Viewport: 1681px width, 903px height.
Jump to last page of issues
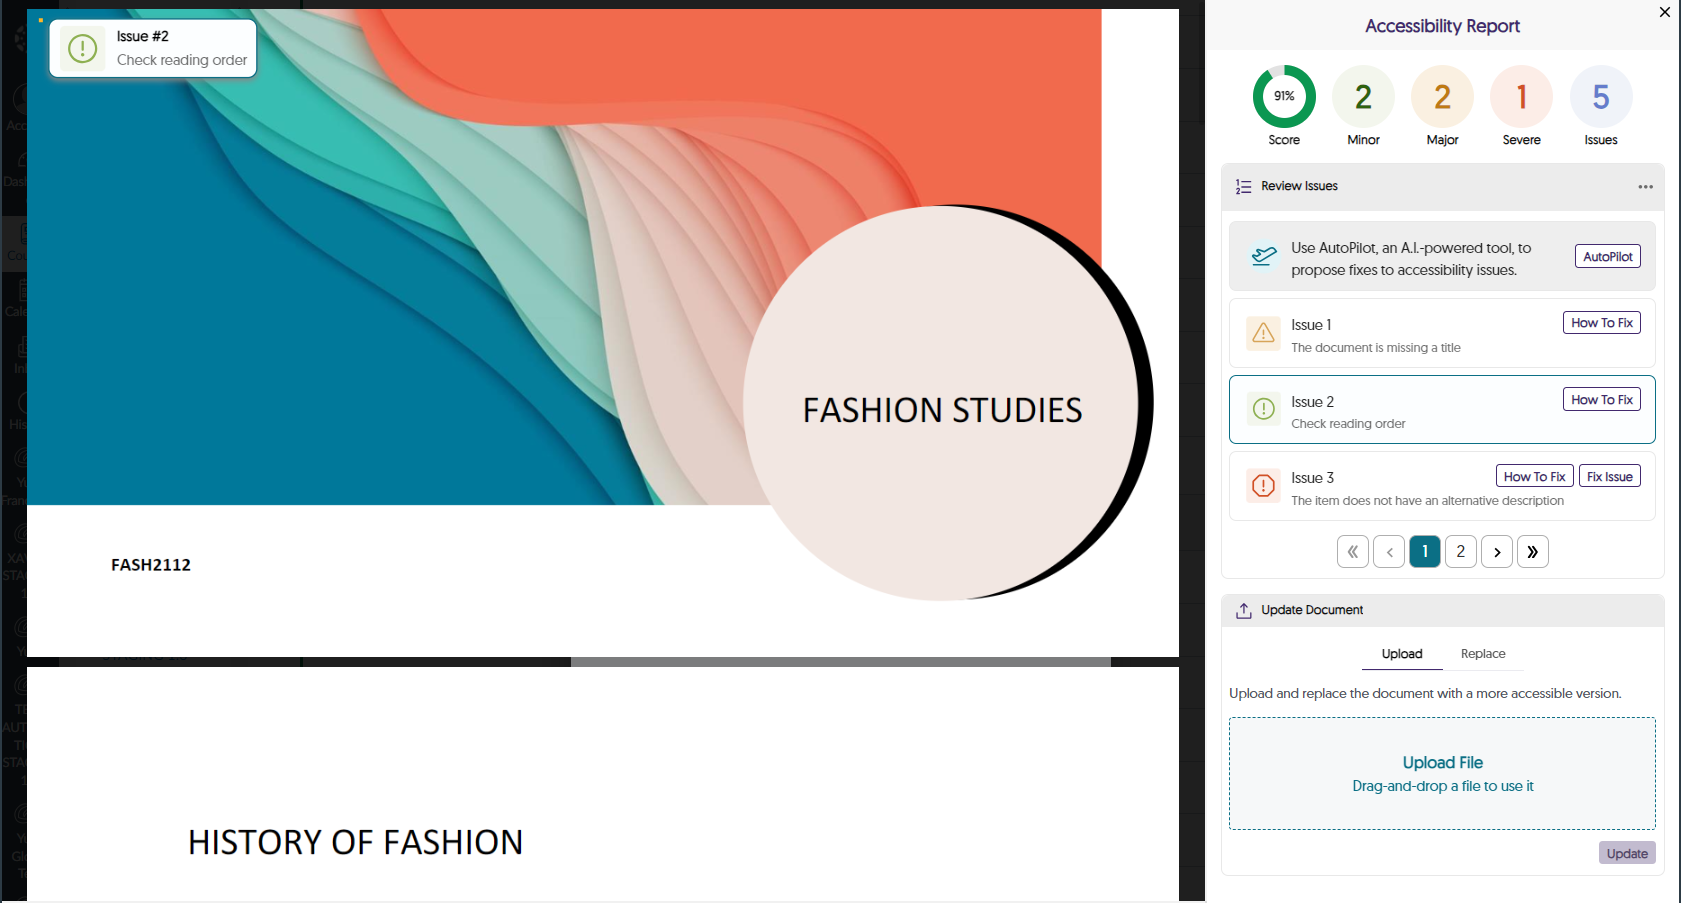(x=1532, y=552)
